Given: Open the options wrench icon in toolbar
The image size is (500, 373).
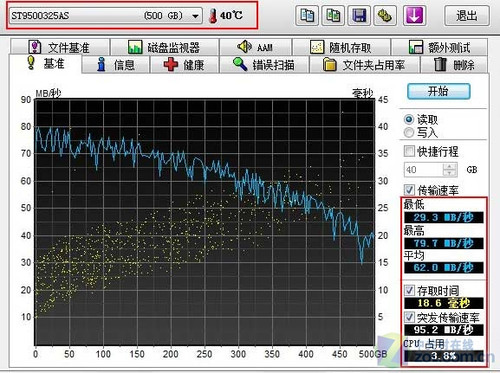Looking at the screenshot, I should click(385, 16).
